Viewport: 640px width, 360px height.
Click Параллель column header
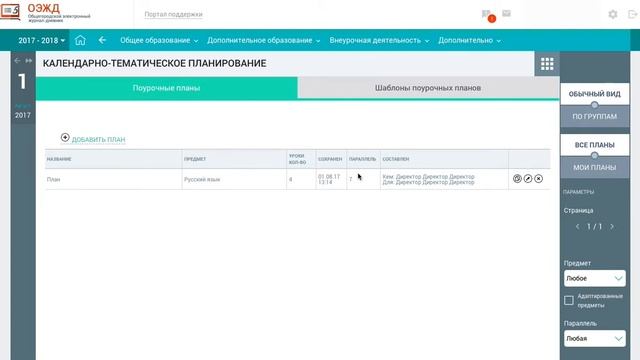click(362, 159)
